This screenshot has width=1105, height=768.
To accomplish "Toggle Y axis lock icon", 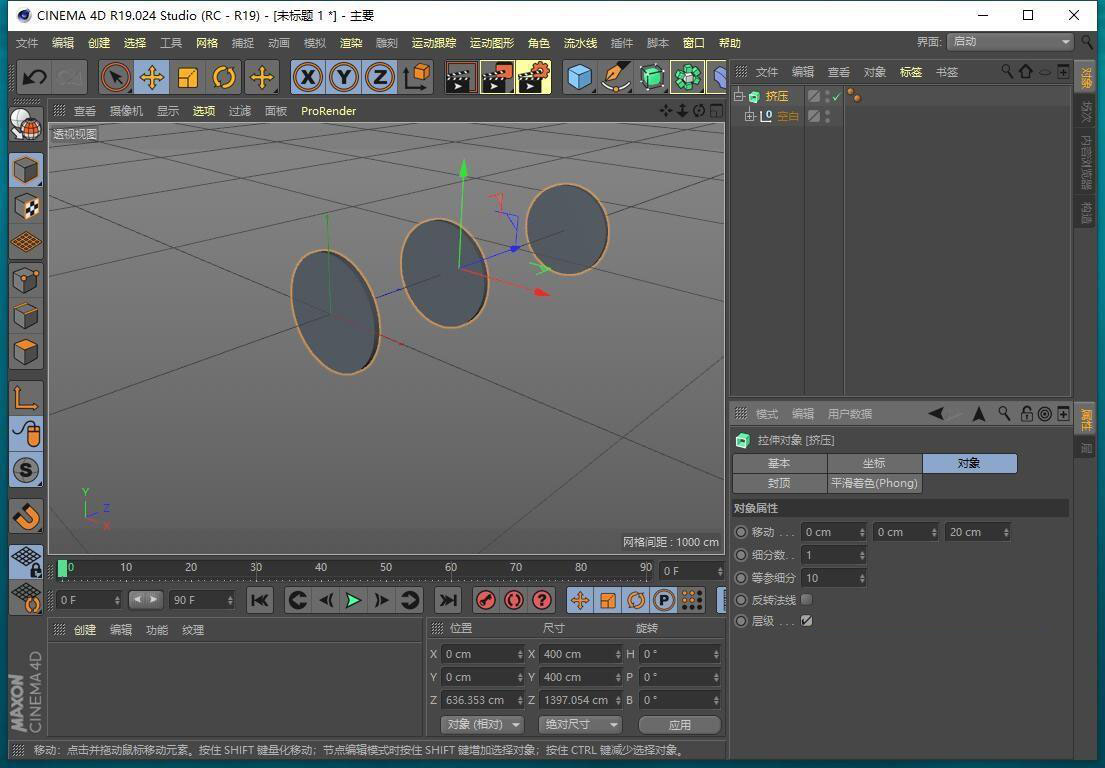I will tap(344, 77).
